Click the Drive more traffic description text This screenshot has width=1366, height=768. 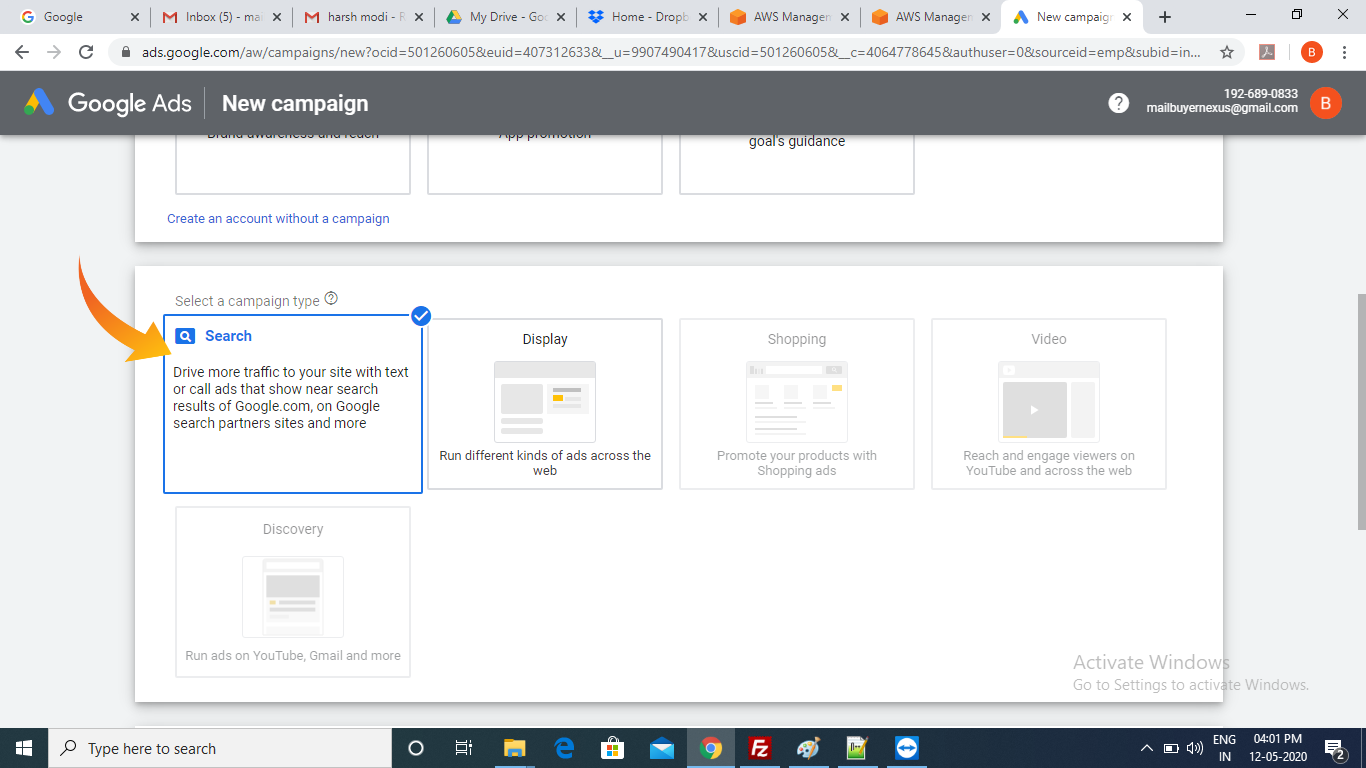291,397
